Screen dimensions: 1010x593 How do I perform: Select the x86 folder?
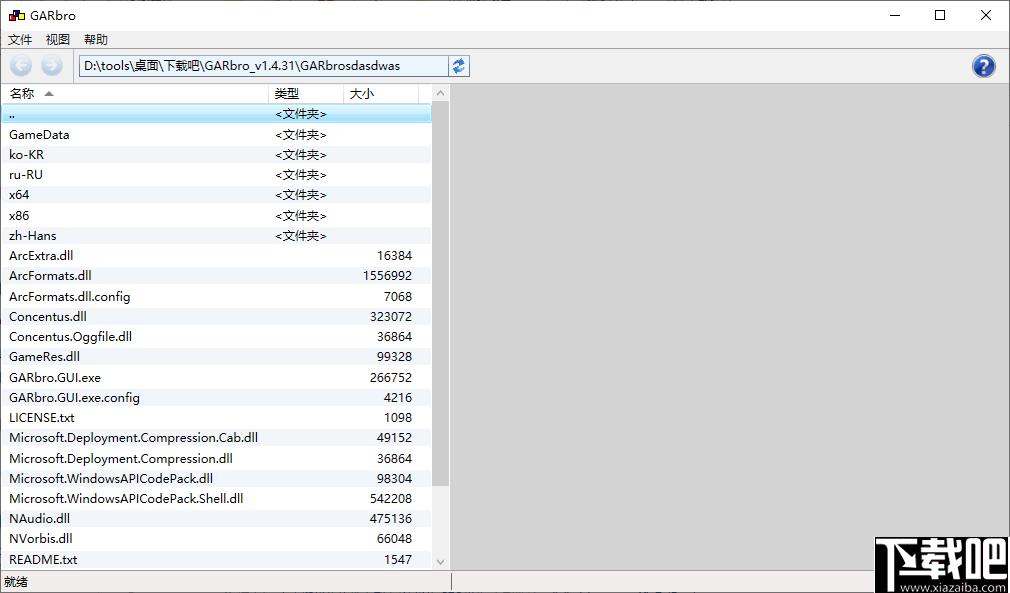coord(216,215)
